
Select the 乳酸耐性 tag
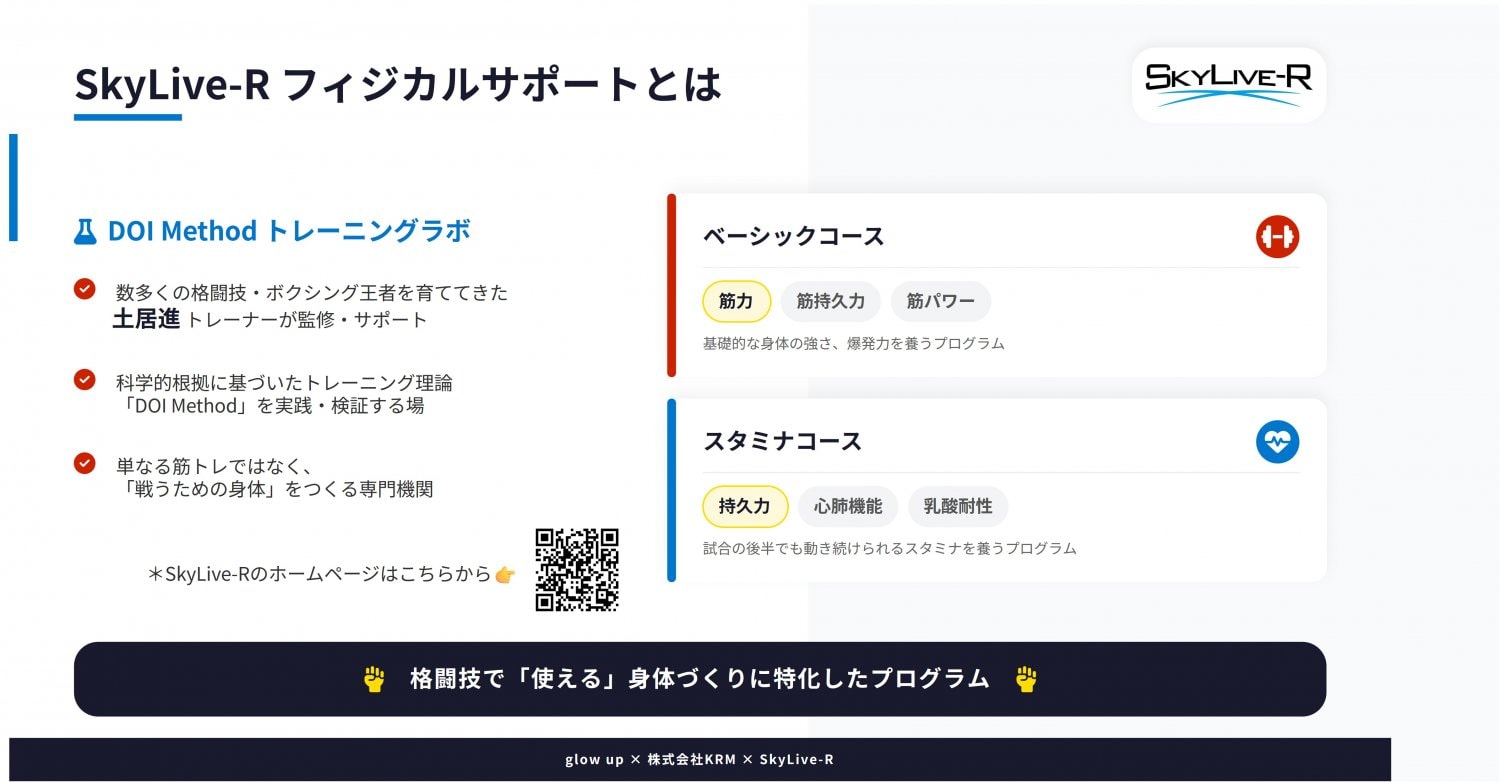(957, 506)
